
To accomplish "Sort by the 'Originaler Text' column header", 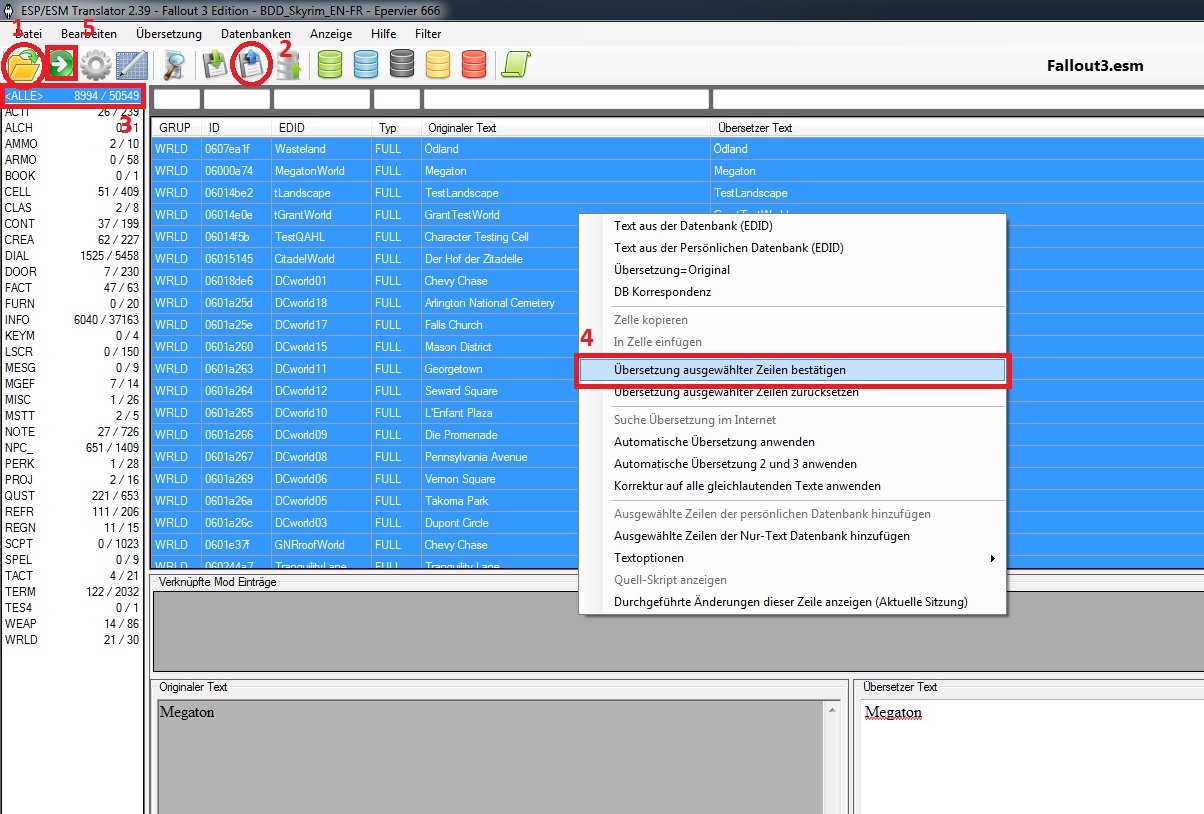I will point(566,128).
